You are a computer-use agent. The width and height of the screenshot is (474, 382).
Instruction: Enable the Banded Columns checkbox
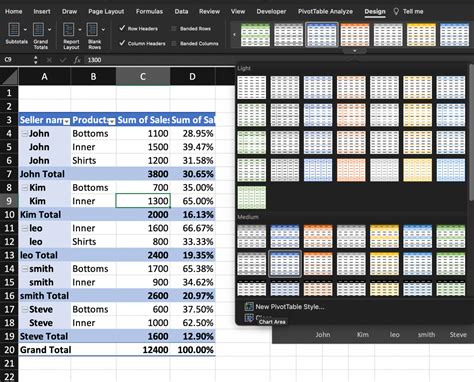174,43
